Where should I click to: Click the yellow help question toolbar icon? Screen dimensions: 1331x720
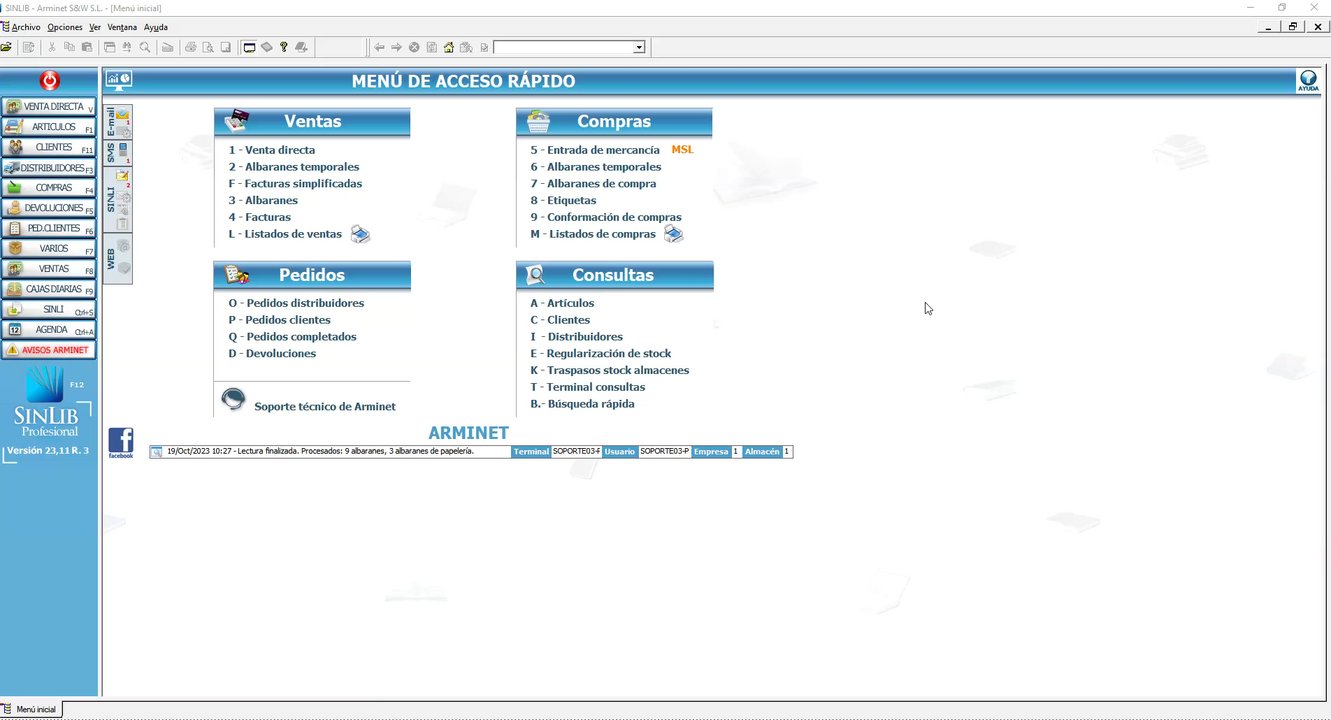(x=284, y=47)
